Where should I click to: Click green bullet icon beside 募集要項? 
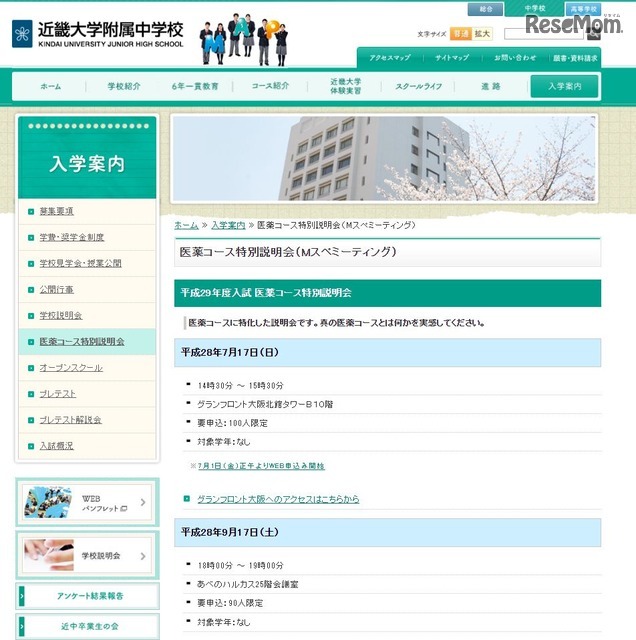click(x=31, y=211)
